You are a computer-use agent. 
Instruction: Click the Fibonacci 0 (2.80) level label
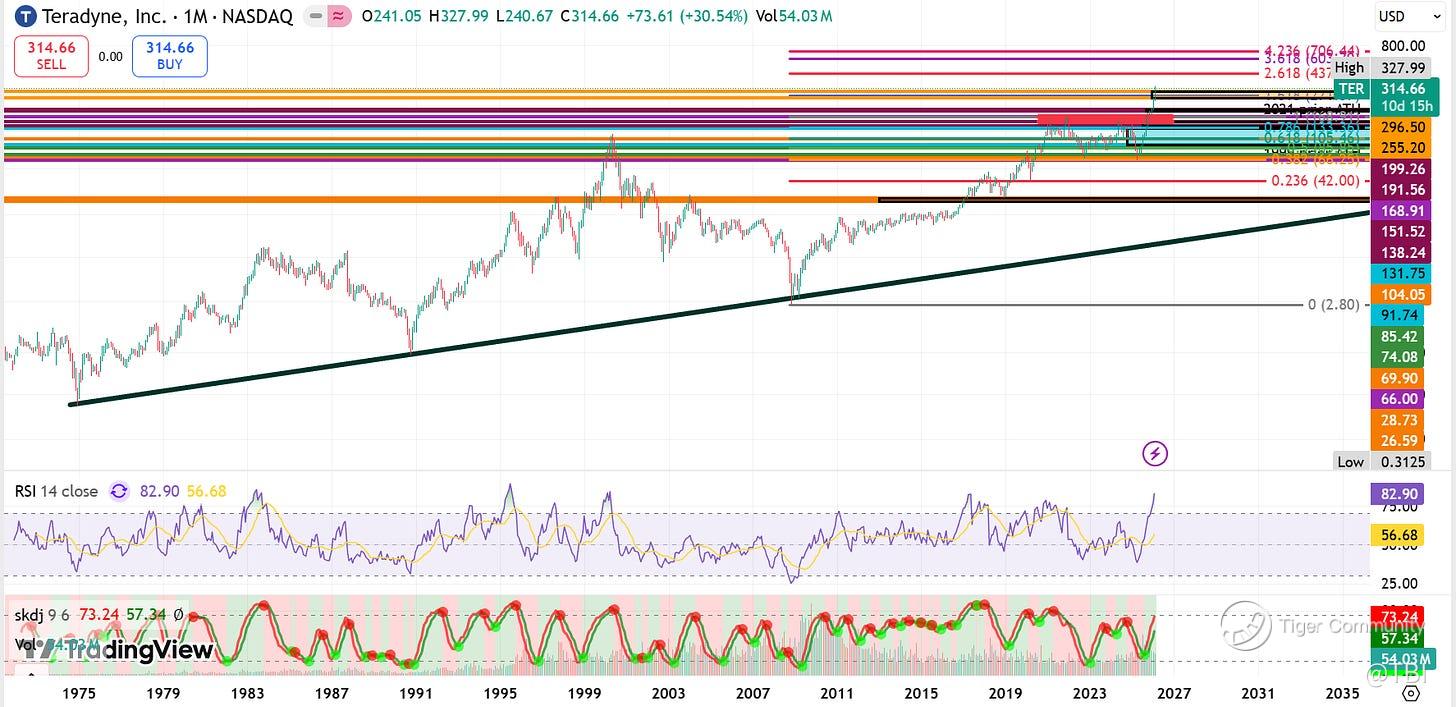1333,304
